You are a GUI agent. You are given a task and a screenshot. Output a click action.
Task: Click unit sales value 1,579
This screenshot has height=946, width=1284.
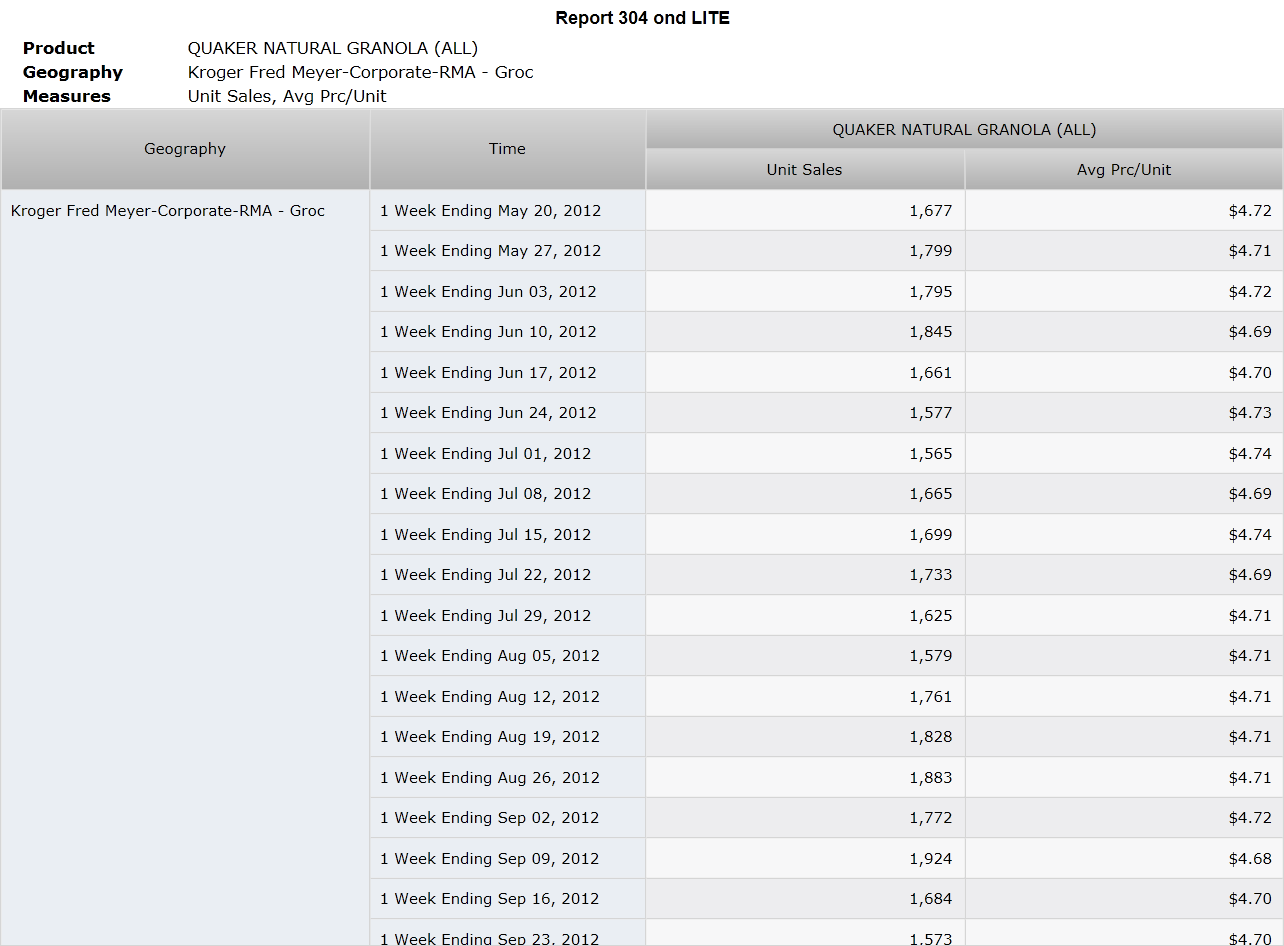coord(931,656)
